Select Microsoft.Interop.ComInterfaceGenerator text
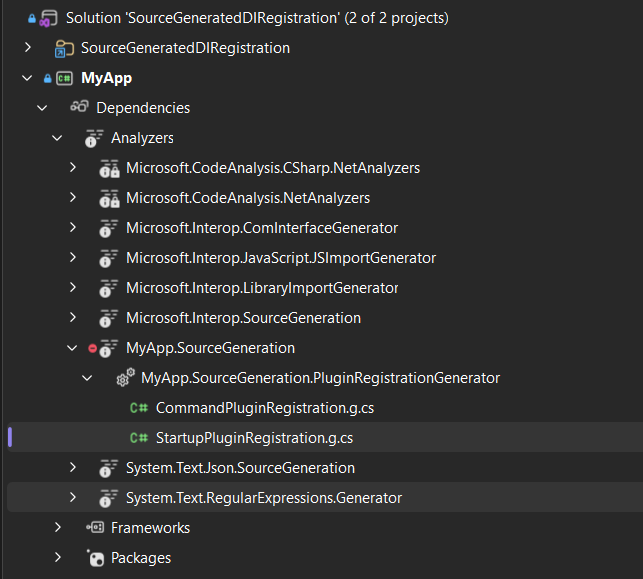This screenshot has height=579, width=643. click(x=262, y=228)
